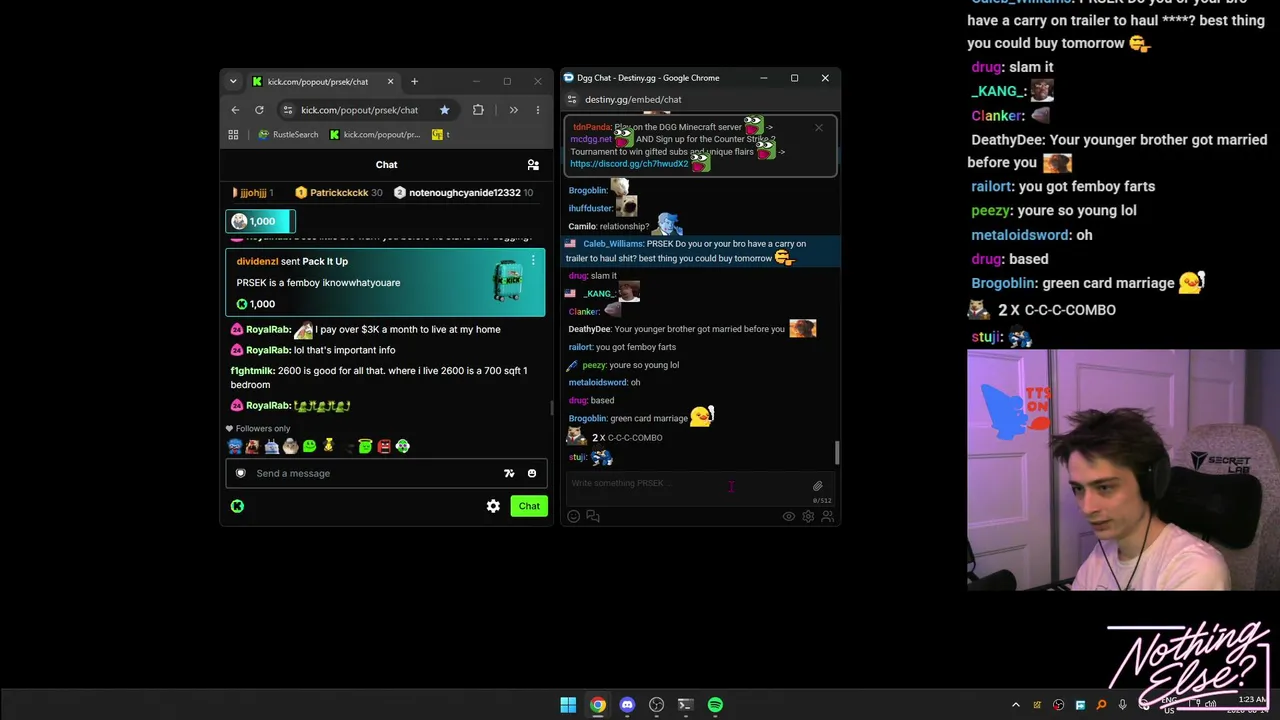Click the chat identity badge in Kick input
This screenshot has height=720, width=1280.
point(240,473)
